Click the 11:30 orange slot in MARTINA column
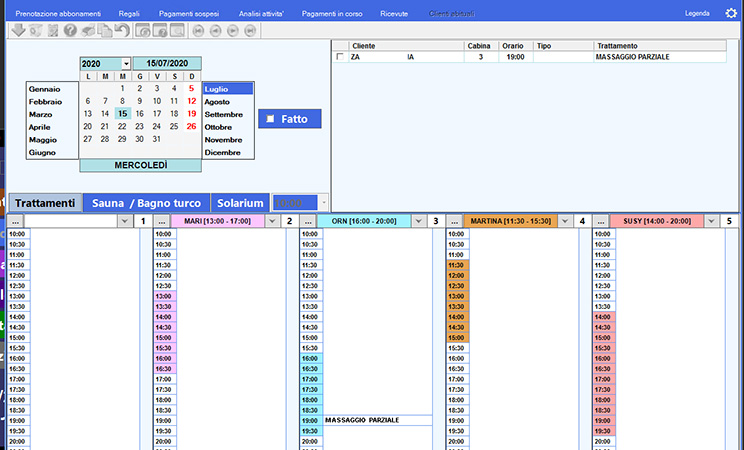The height and width of the screenshot is (450, 744). pyautogui.click(x=456, y=265)
